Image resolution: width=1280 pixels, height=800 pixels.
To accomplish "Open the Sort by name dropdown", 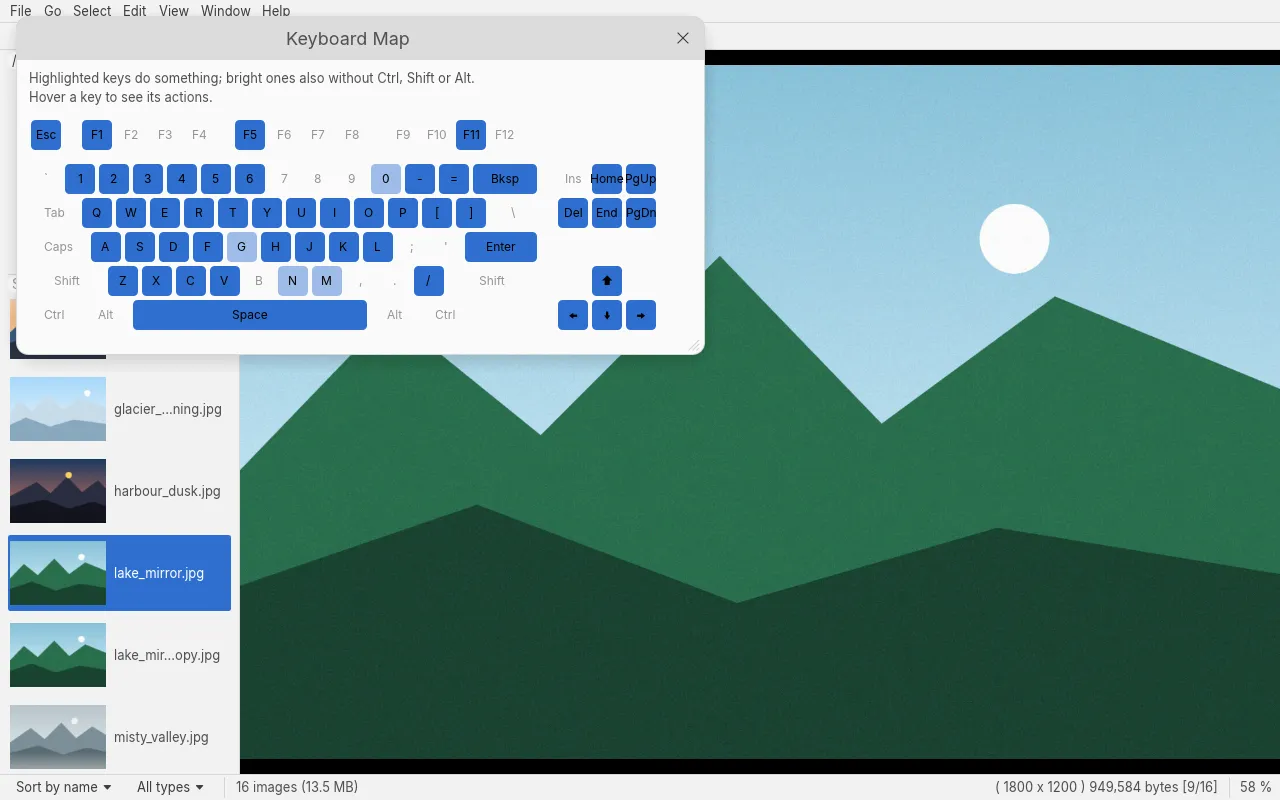I will pos(63,787).
